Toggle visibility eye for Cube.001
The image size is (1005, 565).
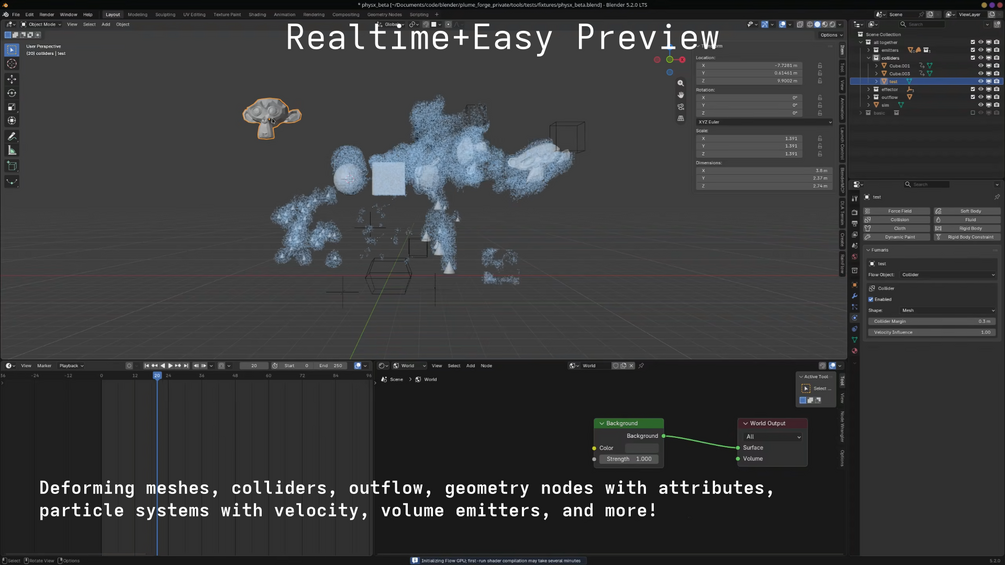pyautogui.click(x=981, y=65)
